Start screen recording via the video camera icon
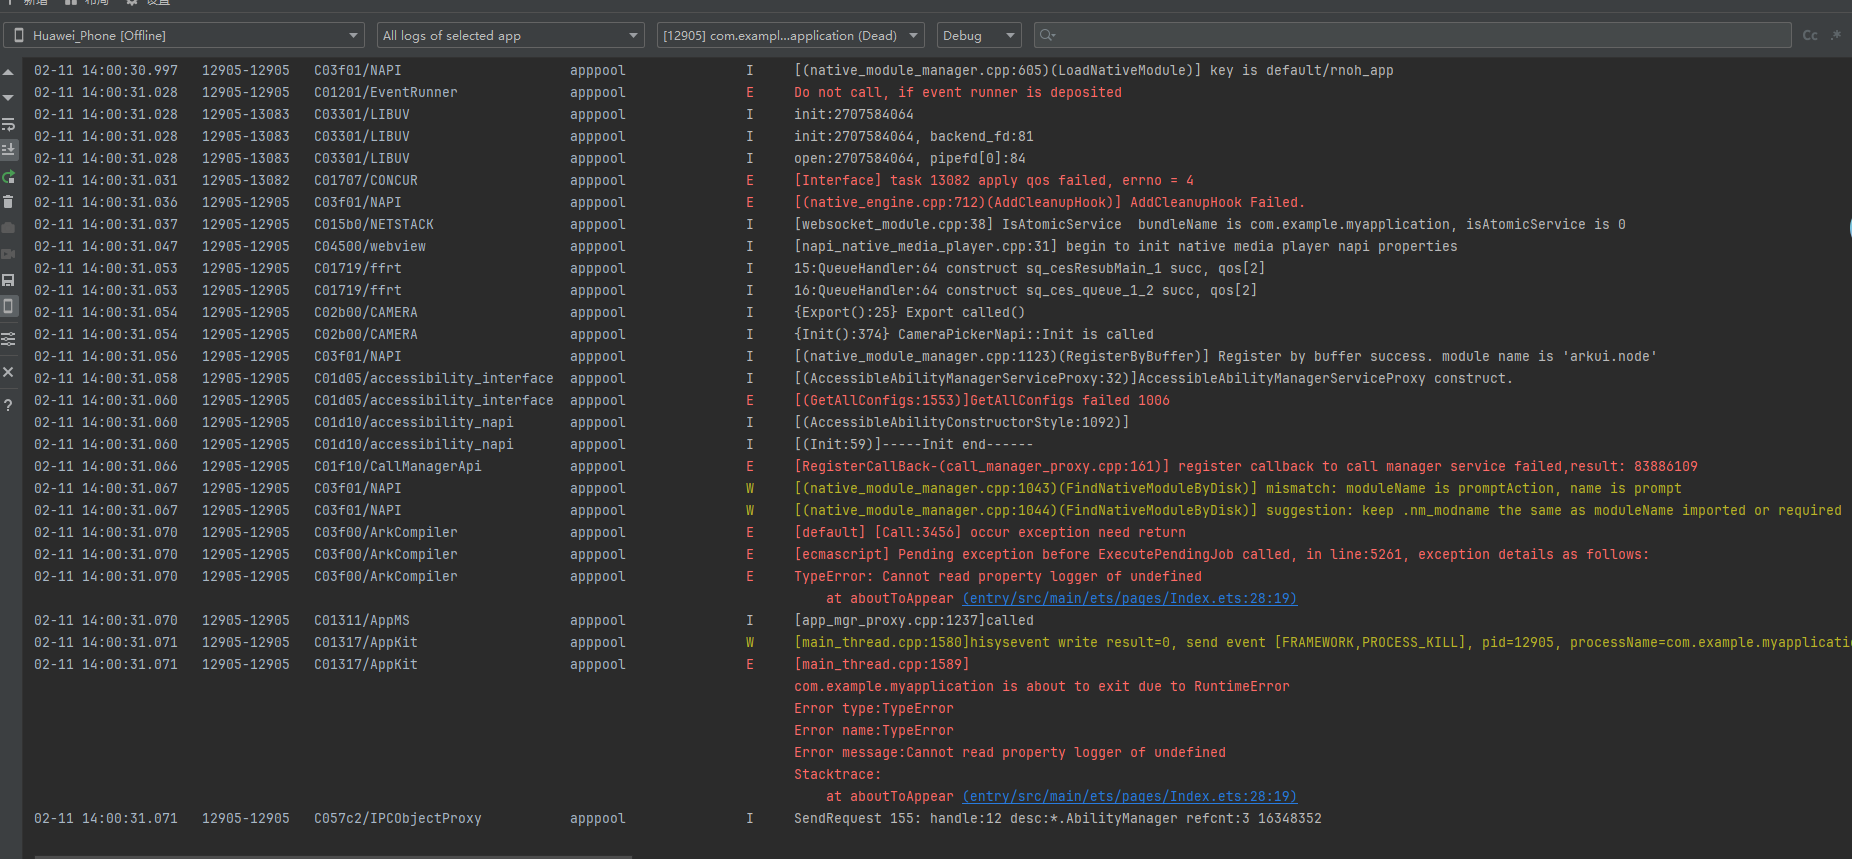Screen dimensions: 1852x859 point(8,254)
